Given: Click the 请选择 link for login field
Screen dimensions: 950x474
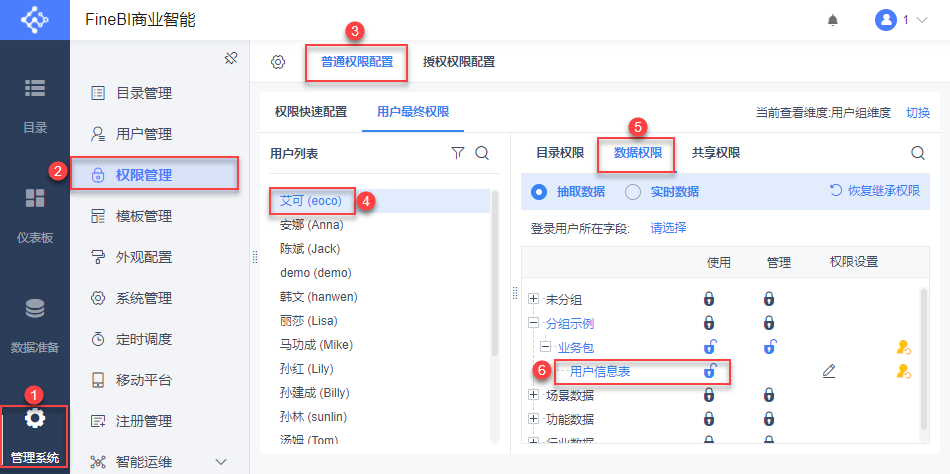Looking at the screenshot, I should pos(668,228).
